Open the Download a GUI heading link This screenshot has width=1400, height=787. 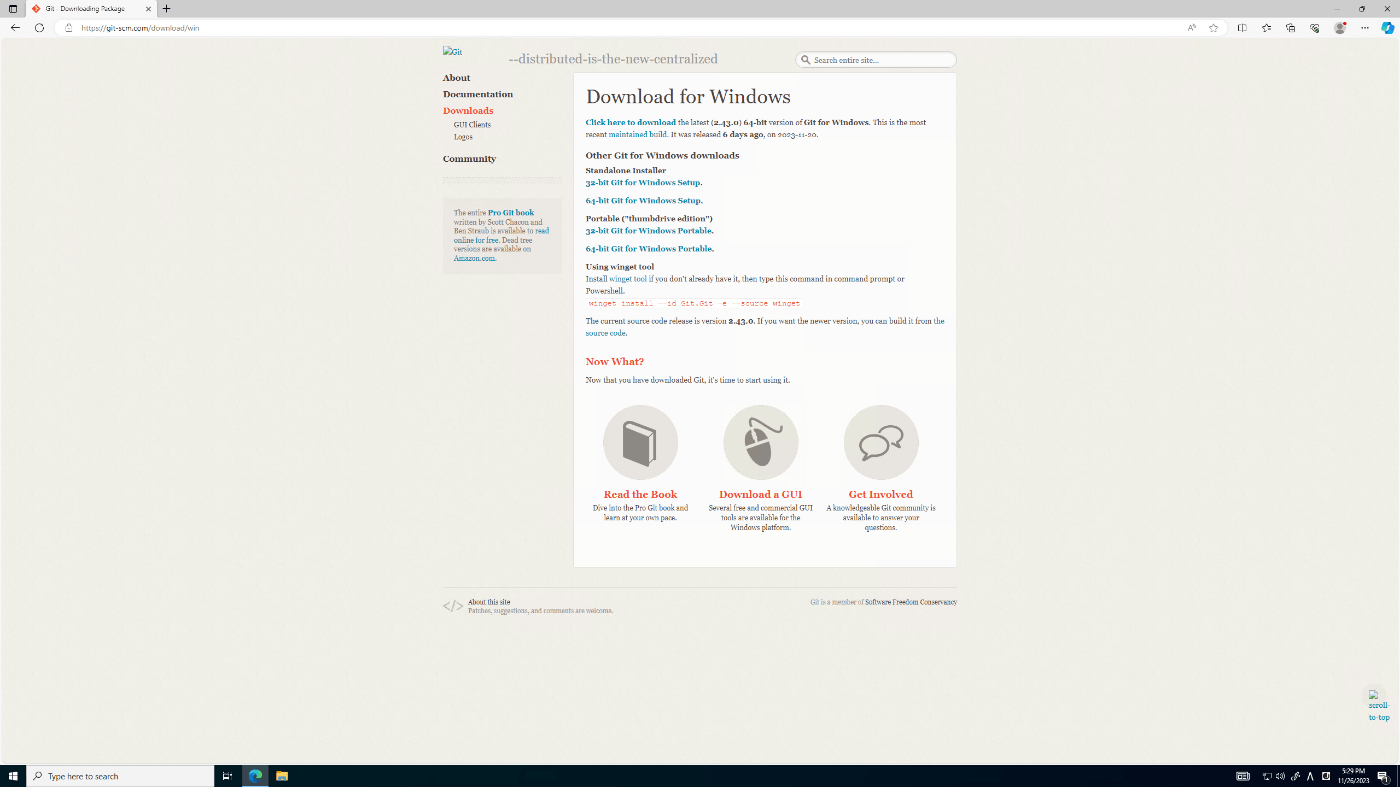[x=760, y=494]
